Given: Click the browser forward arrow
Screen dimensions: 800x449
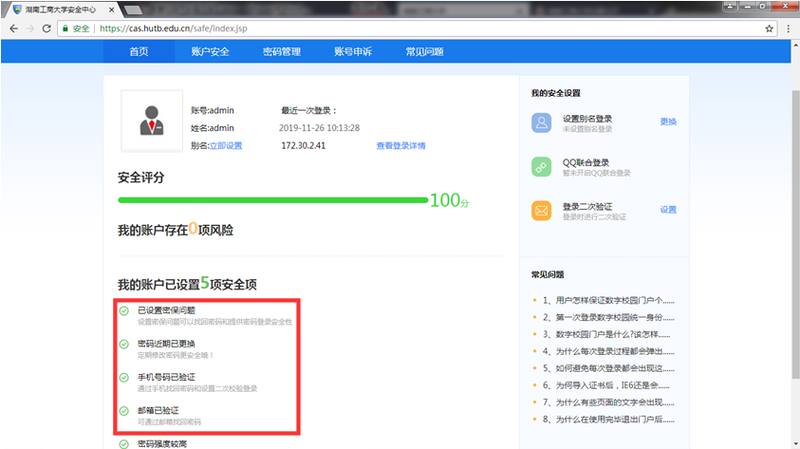Looking at the screenshot, I should 30,29.
